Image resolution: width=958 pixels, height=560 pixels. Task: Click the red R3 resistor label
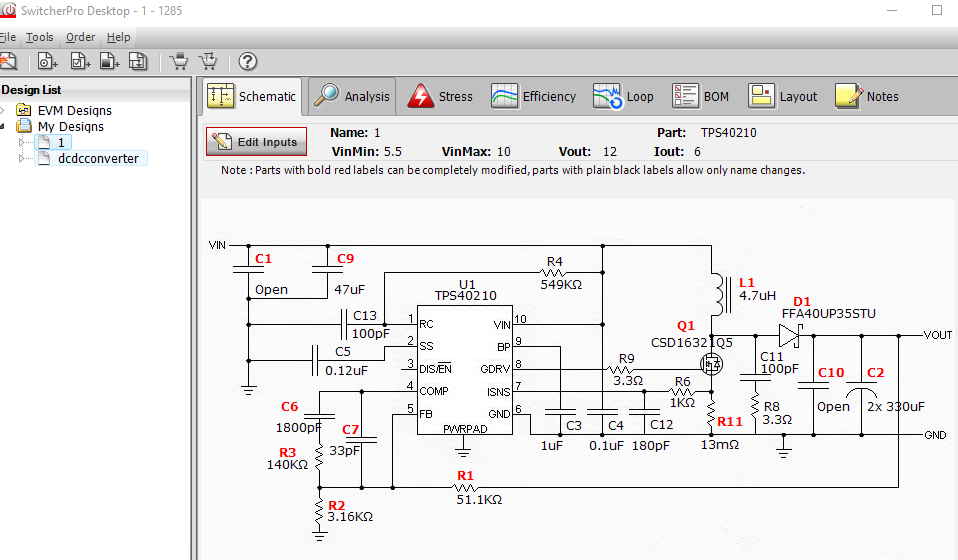pos(287,452)
